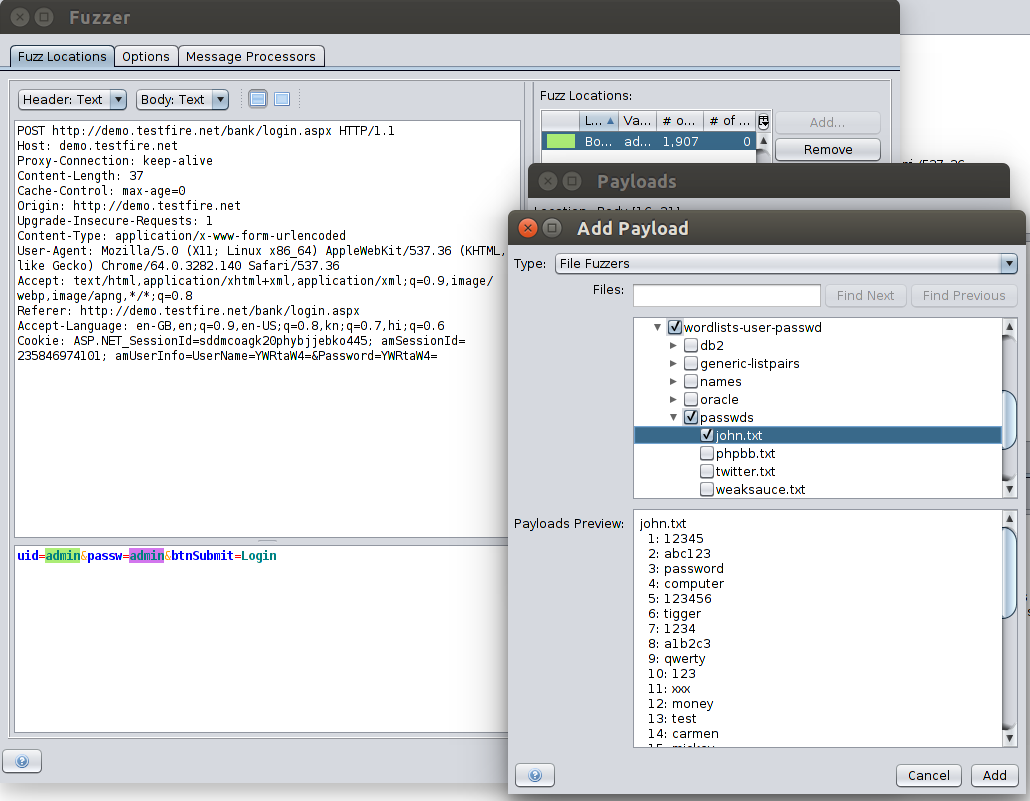The height and width of the screenshot is (801, 1030).
Task: Open the Header: Text dropdown
Action: point(116,98)
